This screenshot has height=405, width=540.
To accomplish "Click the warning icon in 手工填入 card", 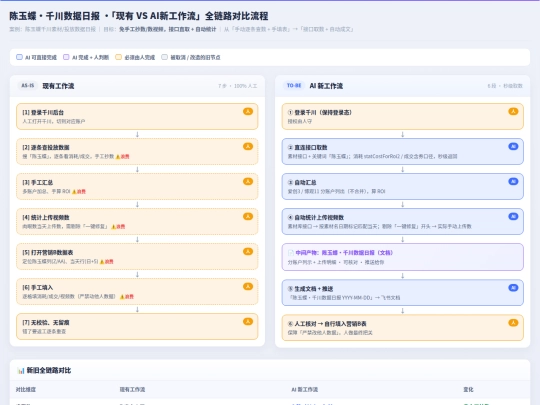I will tap(122, 297).
